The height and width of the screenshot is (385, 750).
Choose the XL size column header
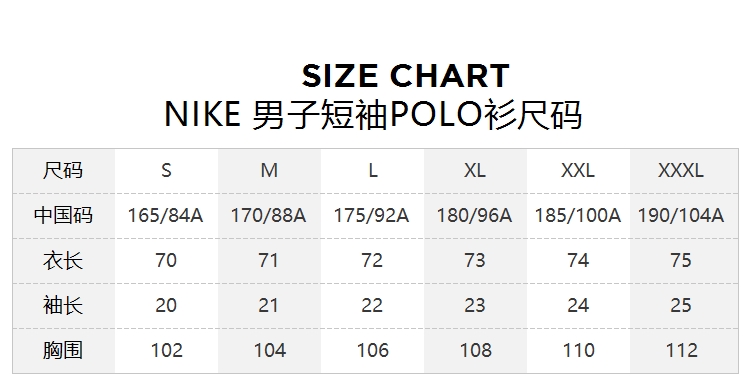[x=475, y=171]
